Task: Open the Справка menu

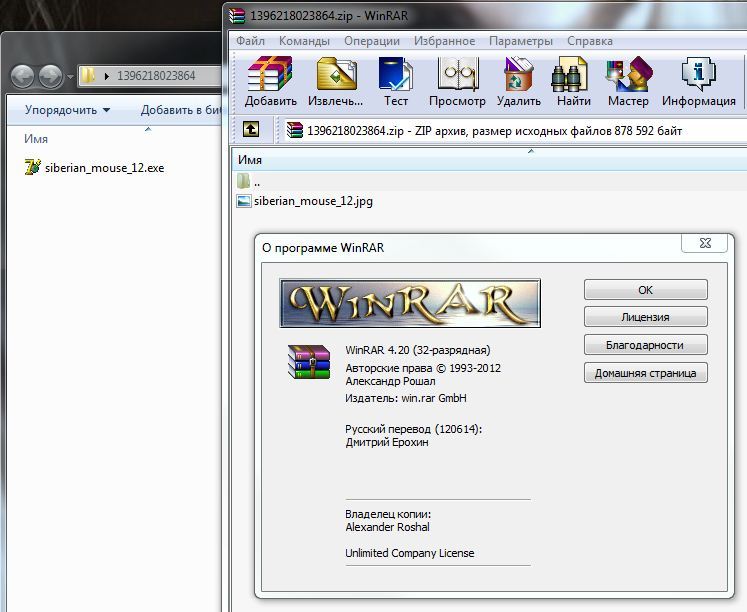Action: 589,41
